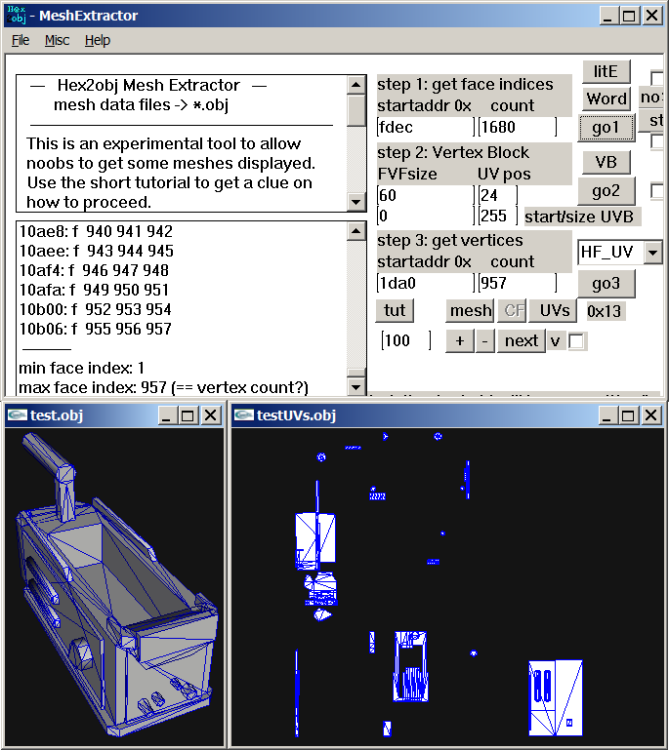Click the step 1 startaddr field containing fdec
The image size is (669, 750).
click(424, 127)
